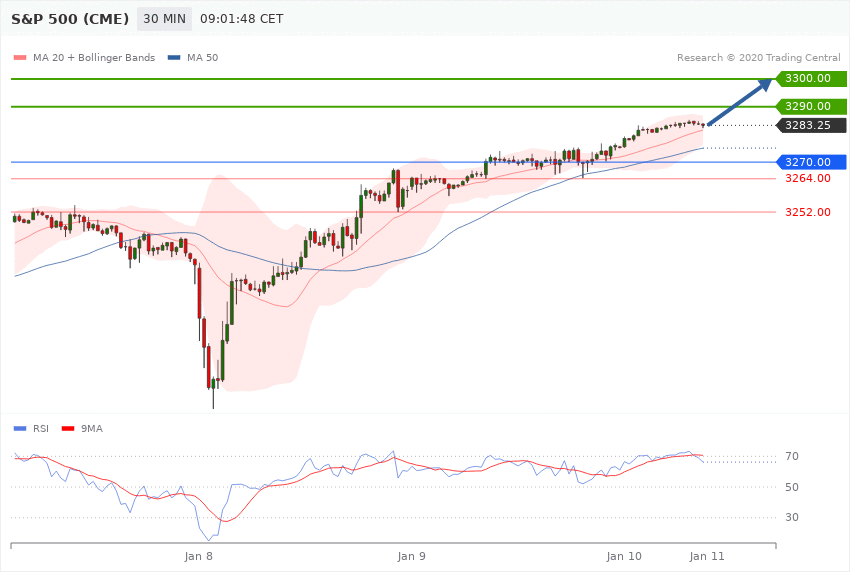The height and width of the screenshot is (576, 850).
Task: Click the Jan 9 date axis label
Action: [411, 556]
